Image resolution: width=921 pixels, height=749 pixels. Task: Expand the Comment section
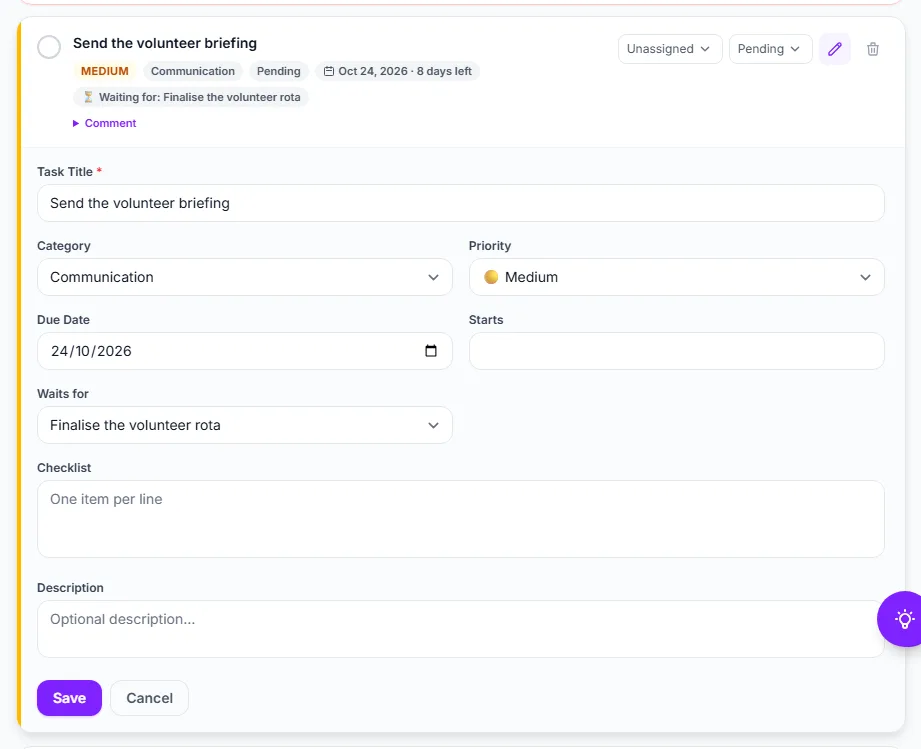(x=105, y=123)
